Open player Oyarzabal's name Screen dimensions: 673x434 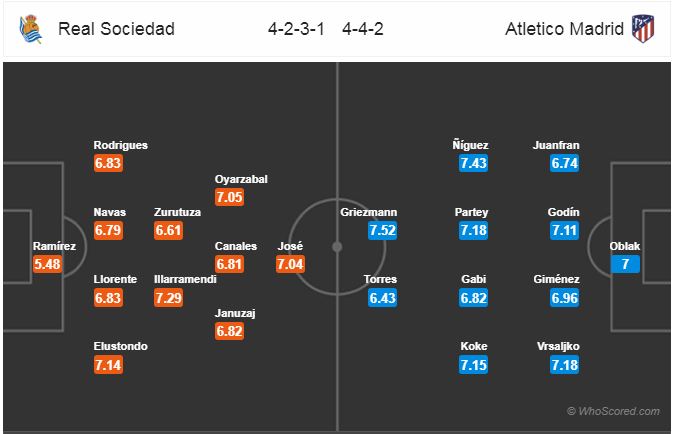click(x=241, y=179)
